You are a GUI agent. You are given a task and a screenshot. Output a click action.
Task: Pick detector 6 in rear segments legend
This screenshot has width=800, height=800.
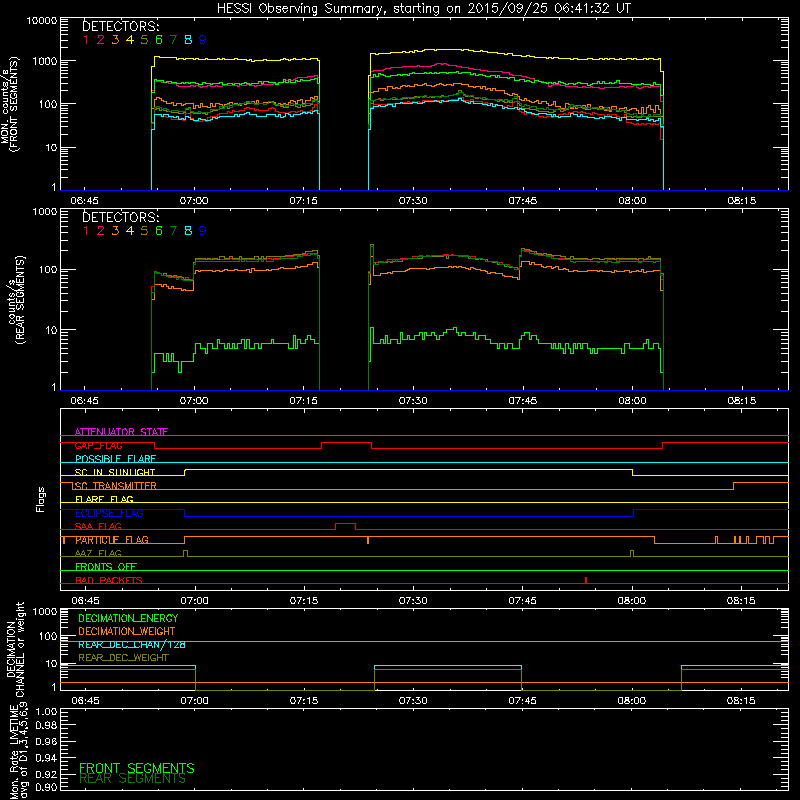point(159,231)
